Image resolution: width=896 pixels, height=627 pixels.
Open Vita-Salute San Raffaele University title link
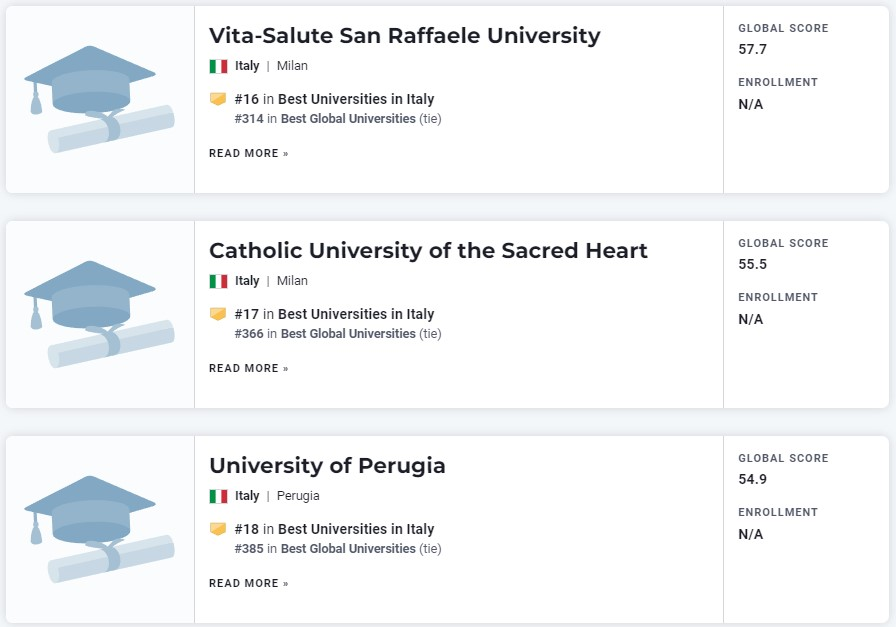[x=405, y=35]
